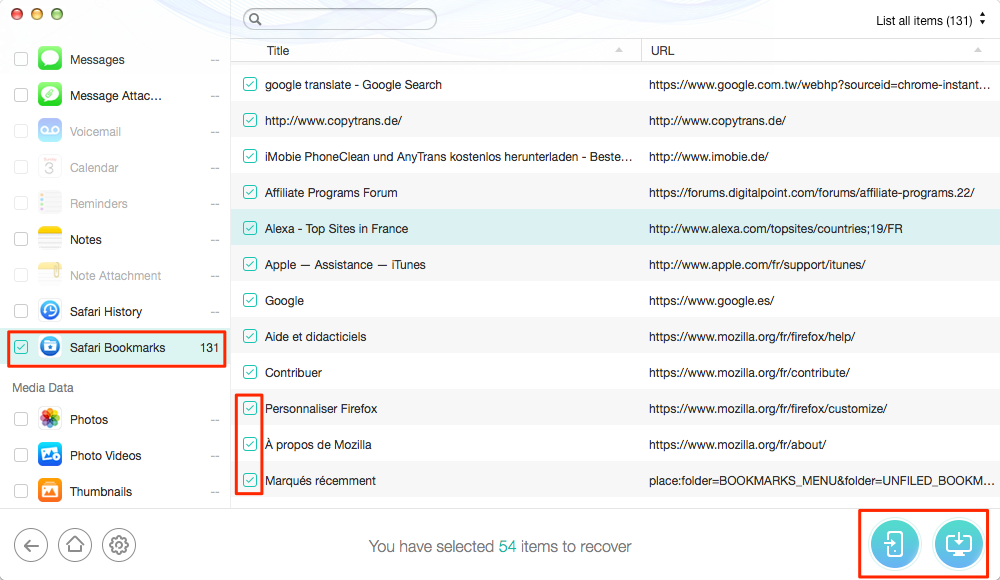This screenshot has width=1000, height=580.
Task: Uncheck the À propos de Mozilla checkbox
Action: coord(250,444)
